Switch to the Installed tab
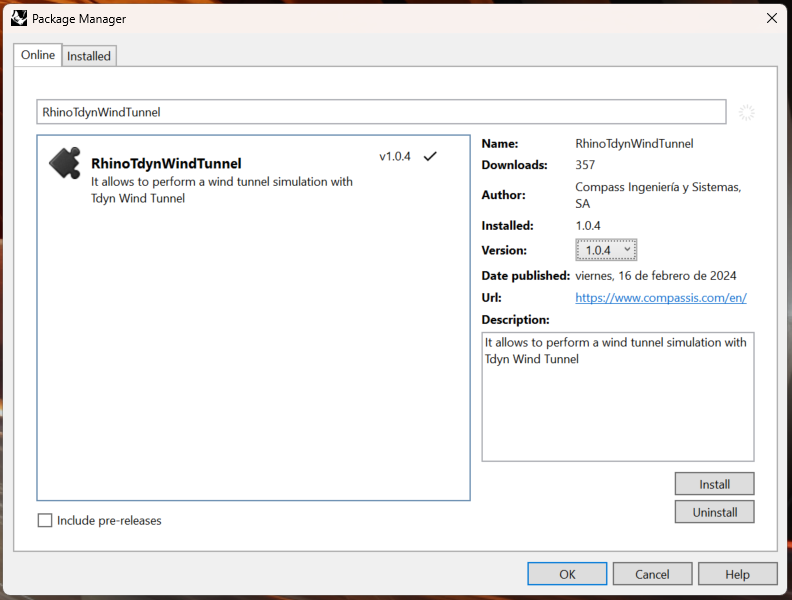This screenshot has height=600, width=792. [x=89, y=56]
